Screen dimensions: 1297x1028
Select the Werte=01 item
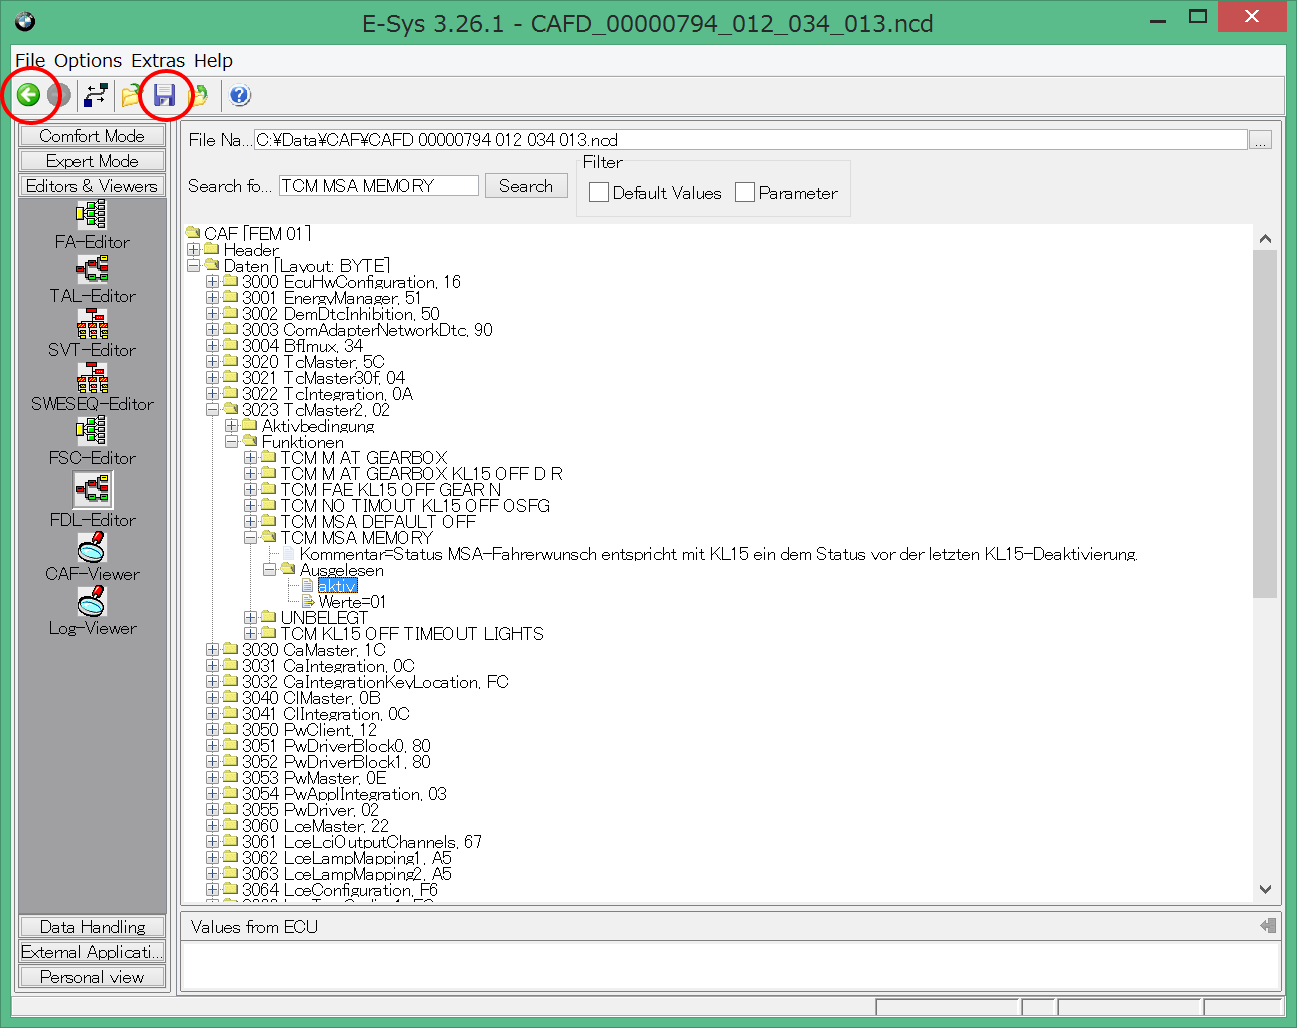[352, 602]
